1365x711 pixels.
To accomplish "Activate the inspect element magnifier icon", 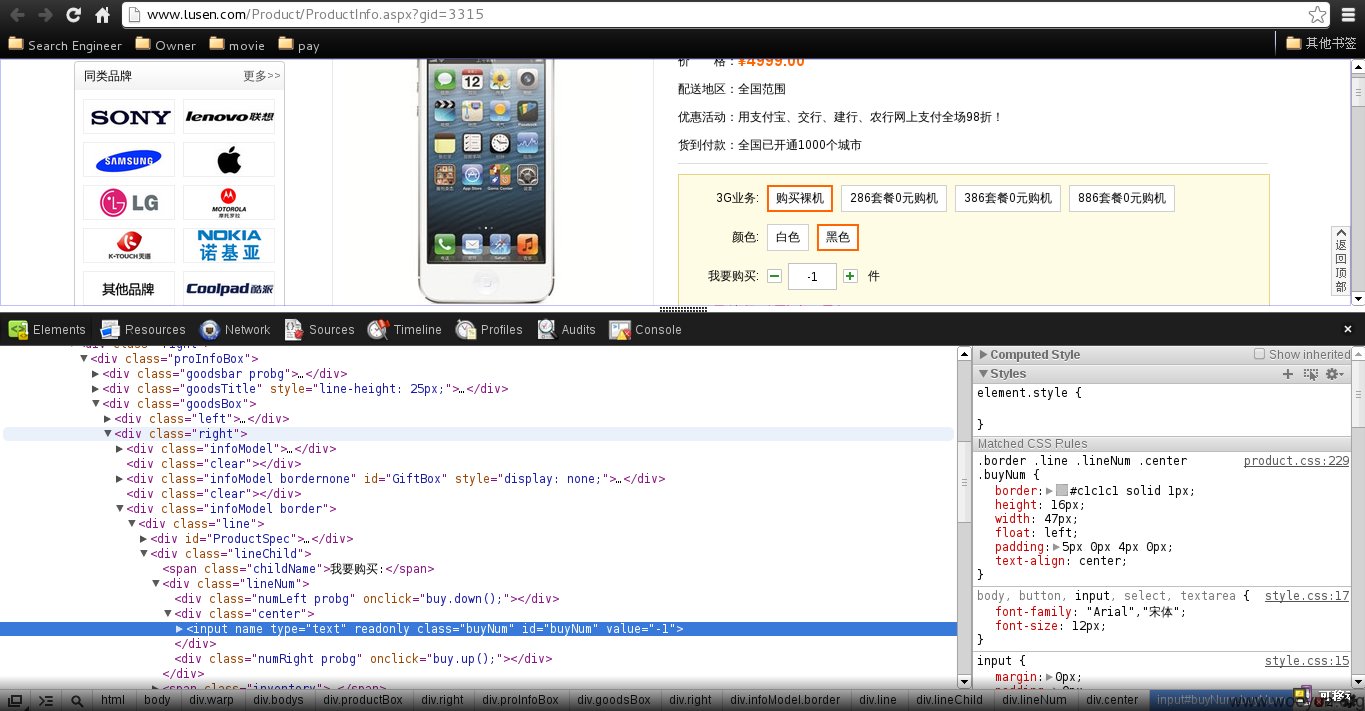I will (x=76, y=700).
